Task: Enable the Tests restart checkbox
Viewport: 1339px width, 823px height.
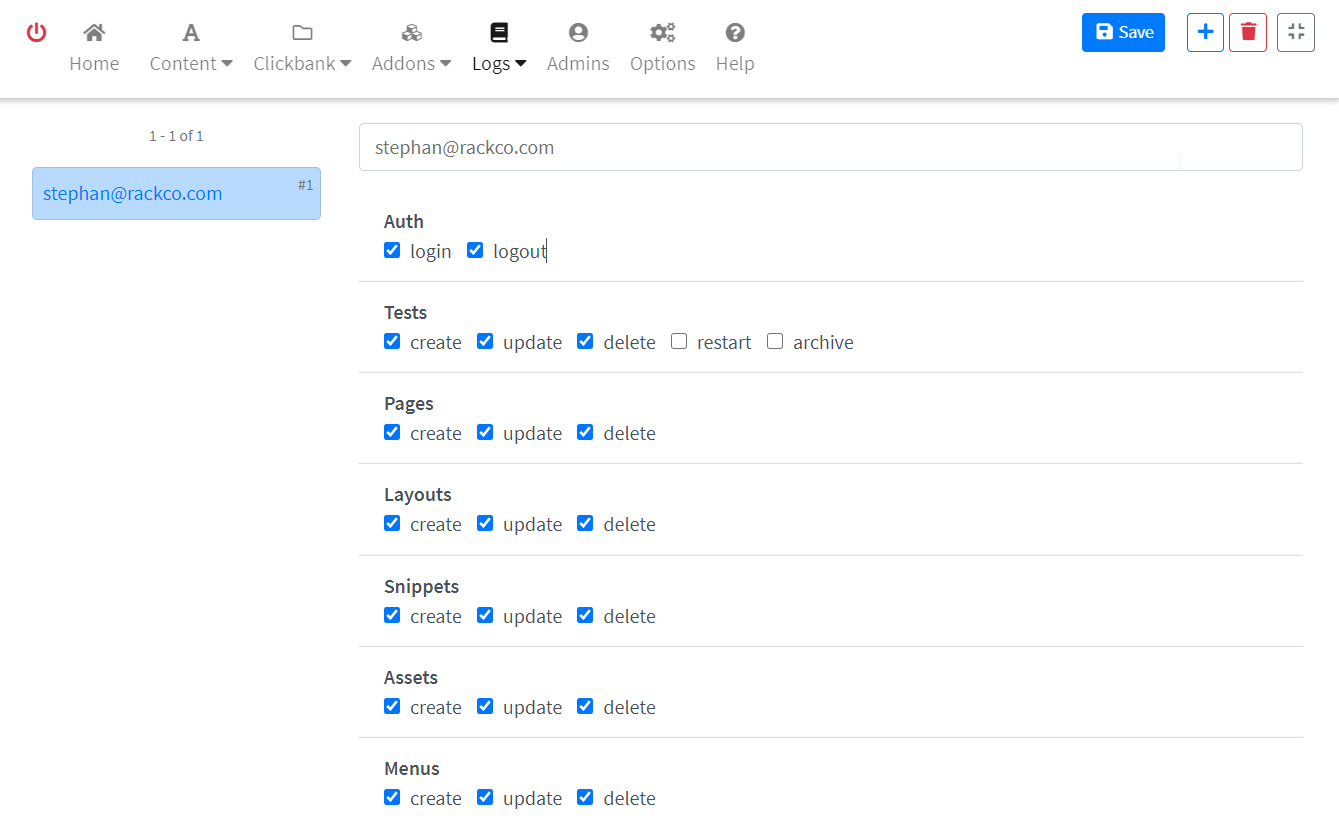Action: [679, 342]
